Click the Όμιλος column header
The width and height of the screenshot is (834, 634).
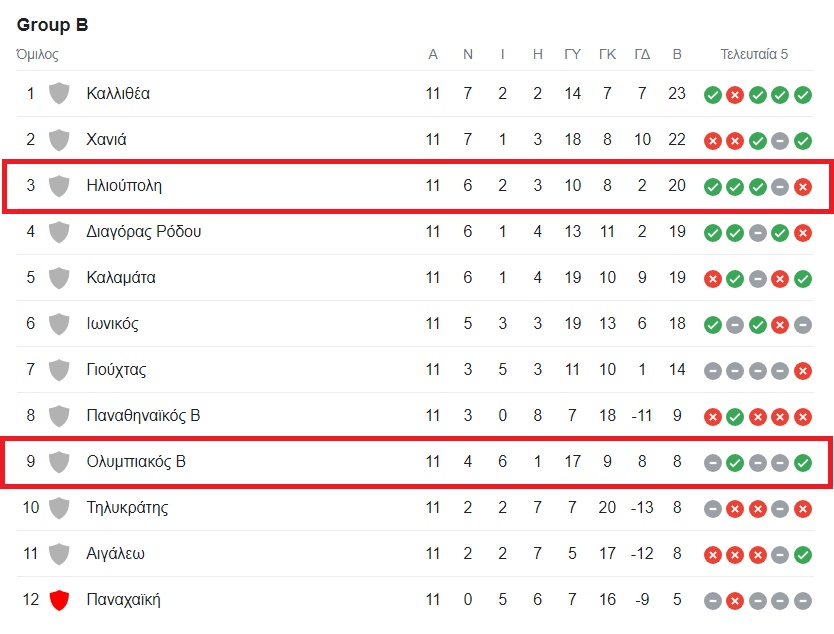37,54
